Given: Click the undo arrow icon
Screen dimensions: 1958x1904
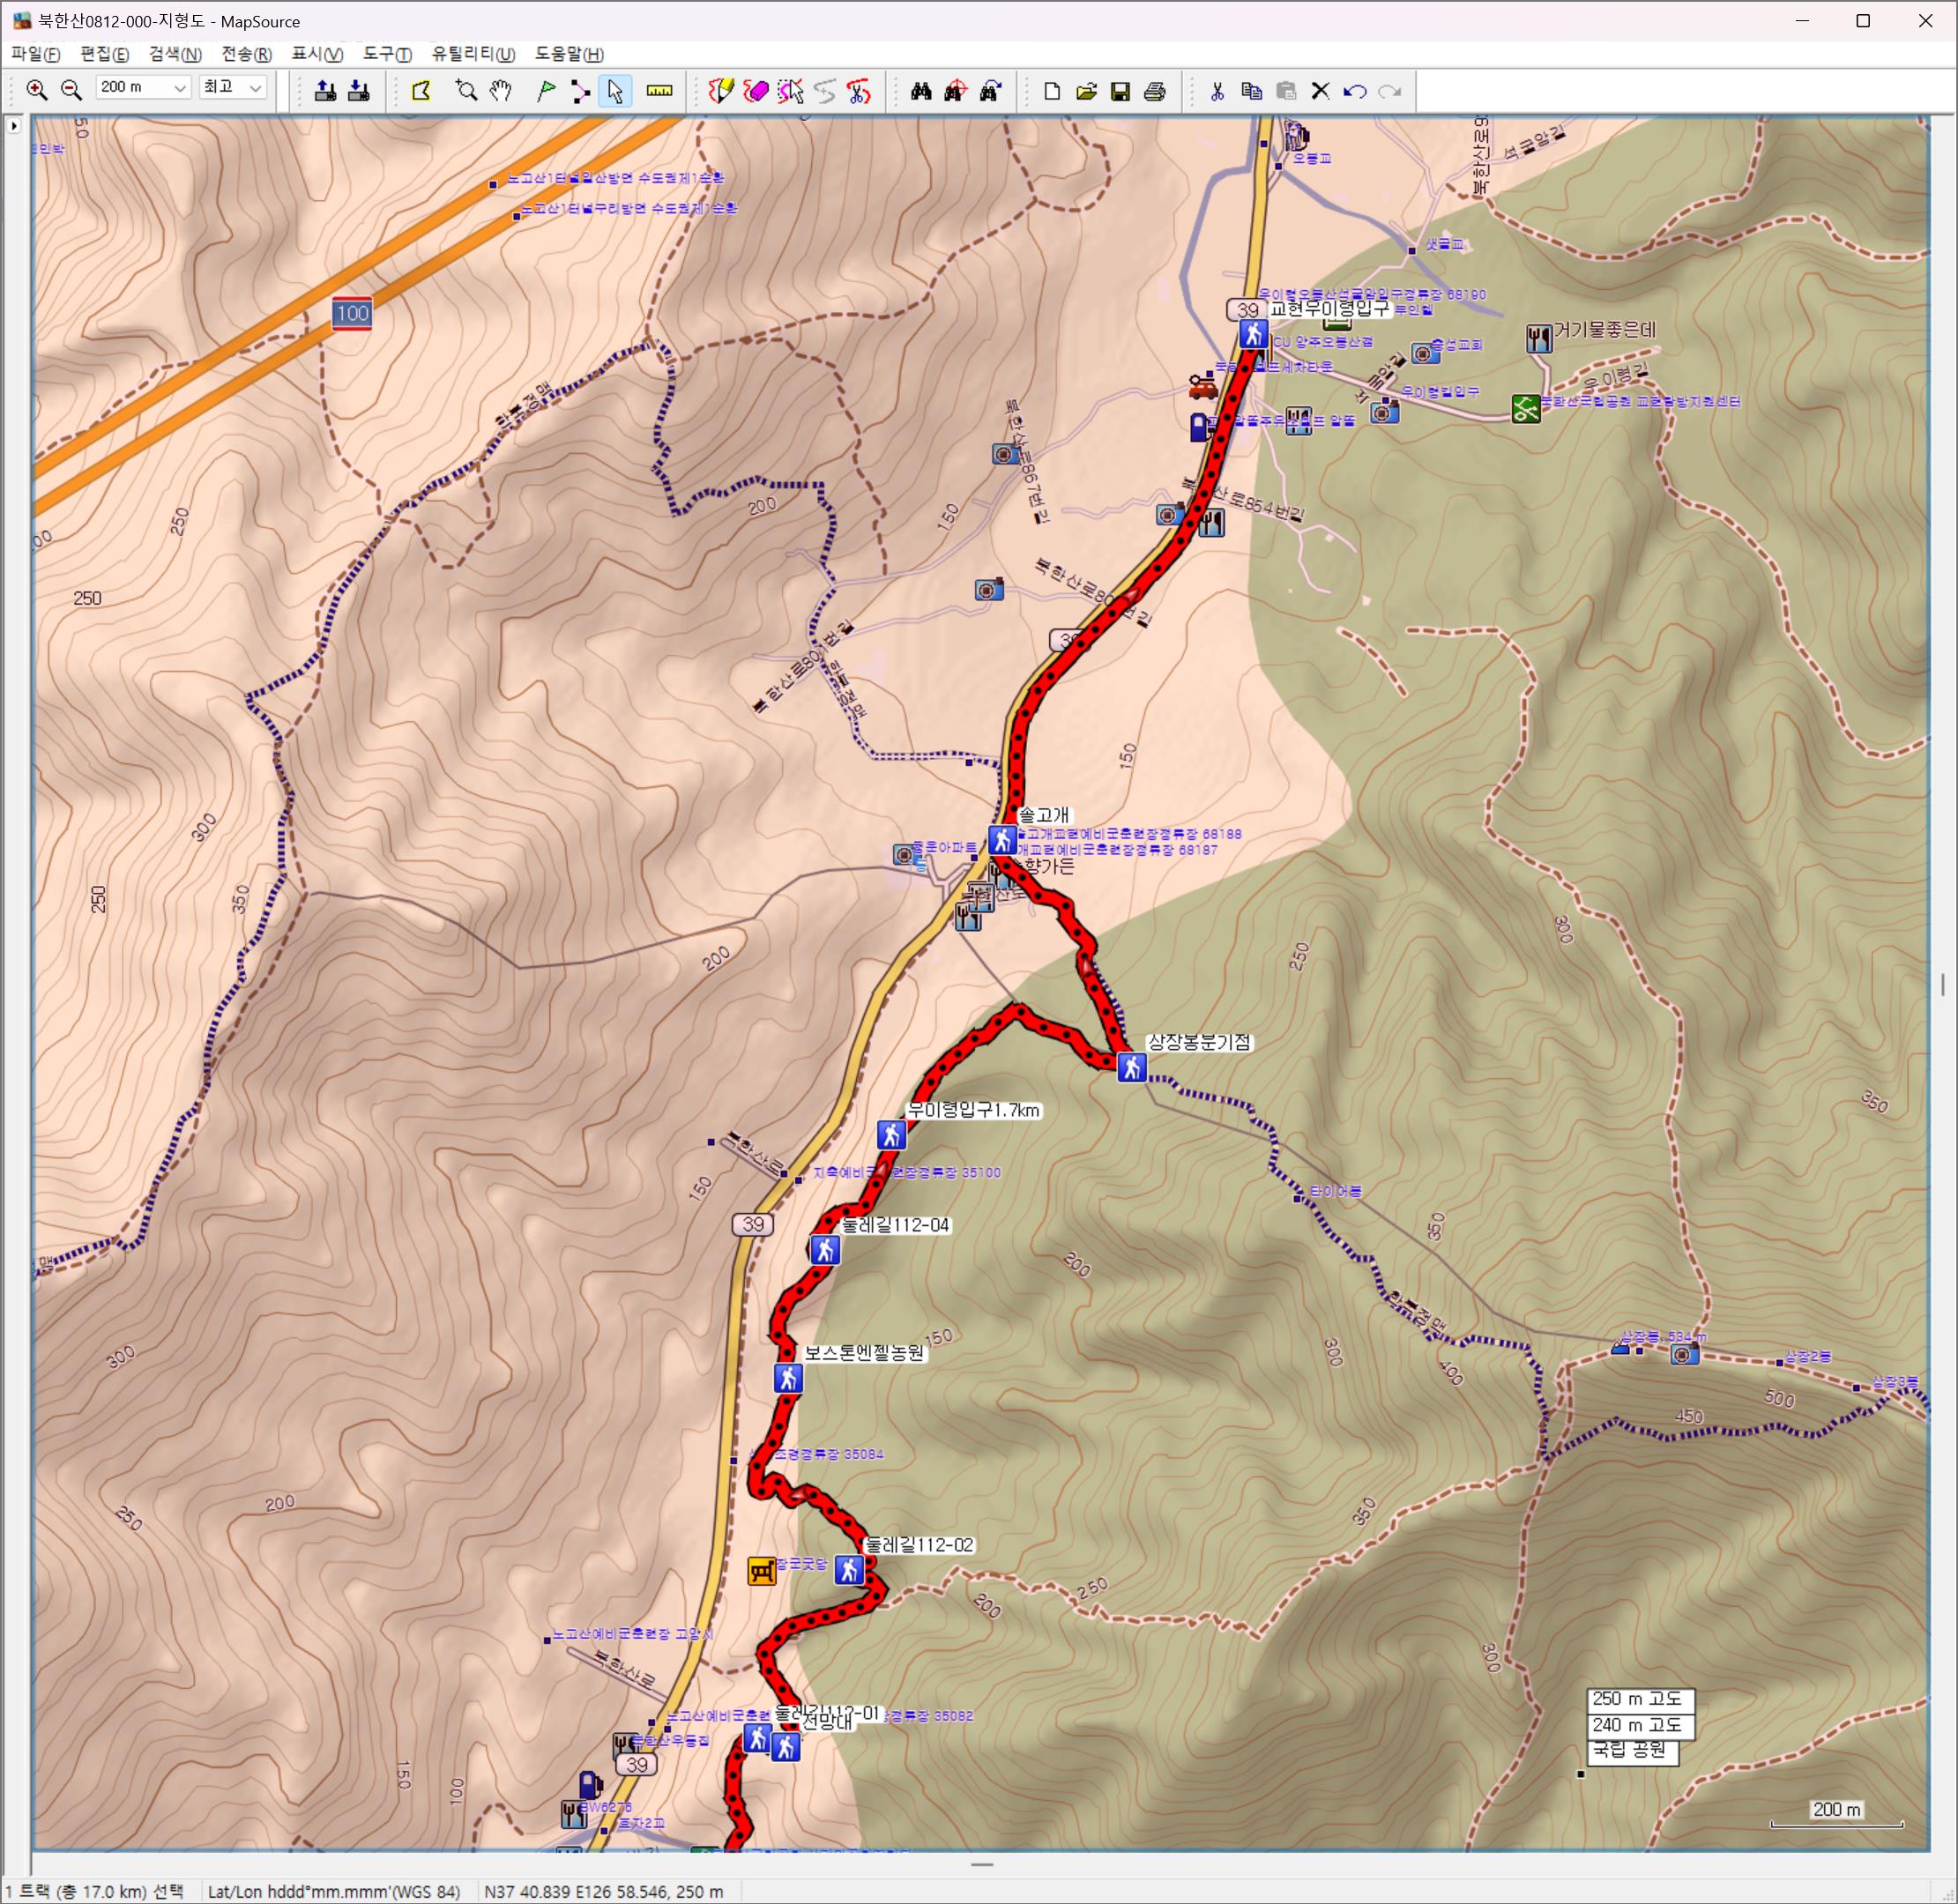Looking at the screenshot, I should click(x=1355, y=91).
